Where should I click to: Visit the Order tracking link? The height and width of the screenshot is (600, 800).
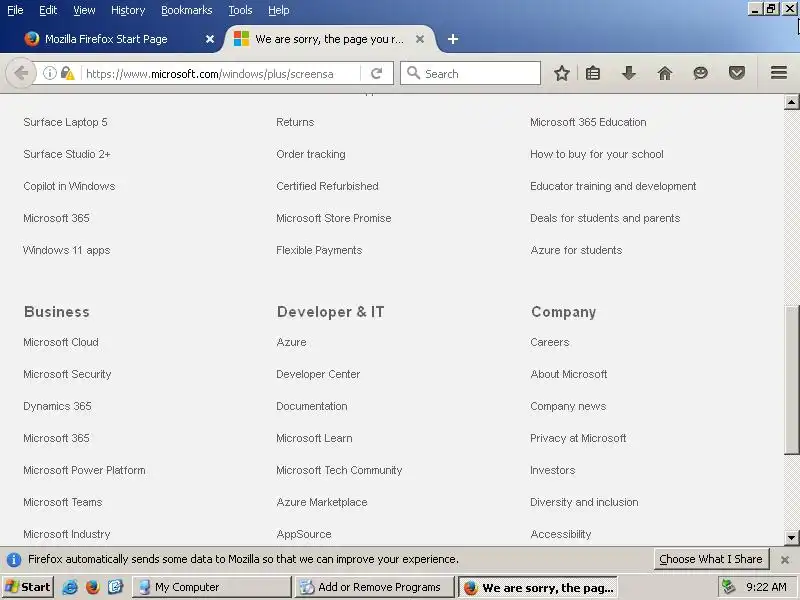point(311,154)
